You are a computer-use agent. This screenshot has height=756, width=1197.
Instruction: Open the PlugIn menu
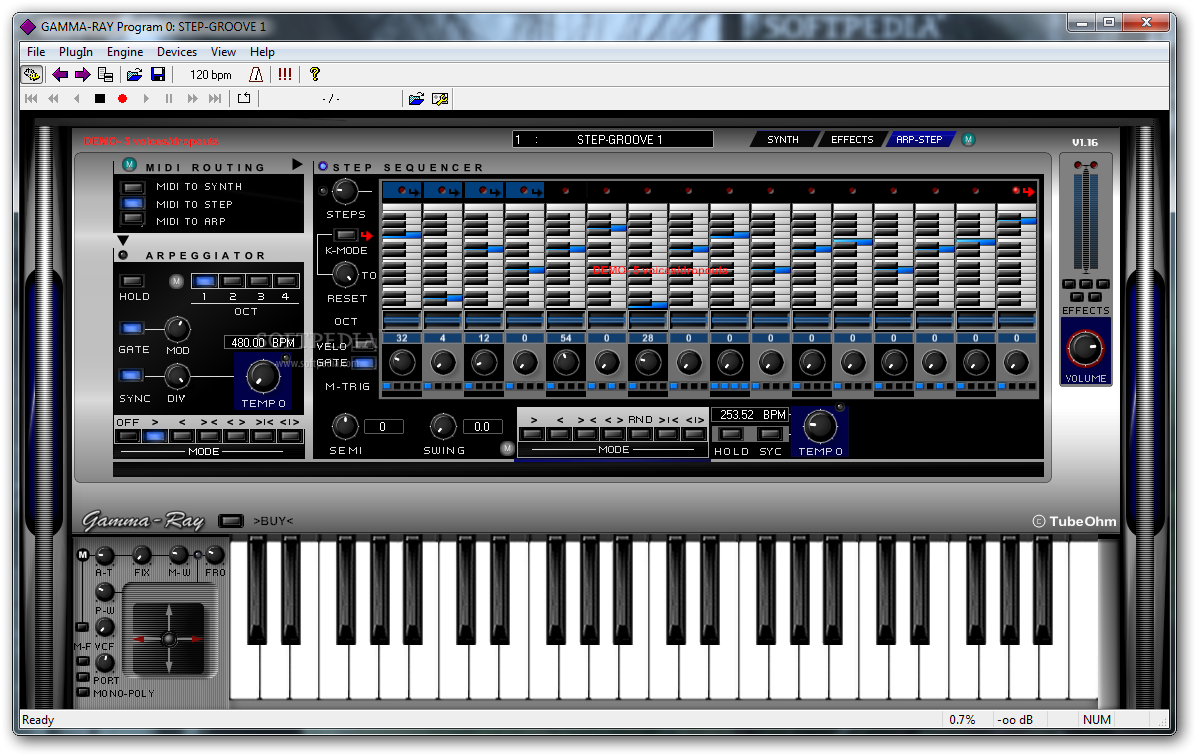point(76,52)
